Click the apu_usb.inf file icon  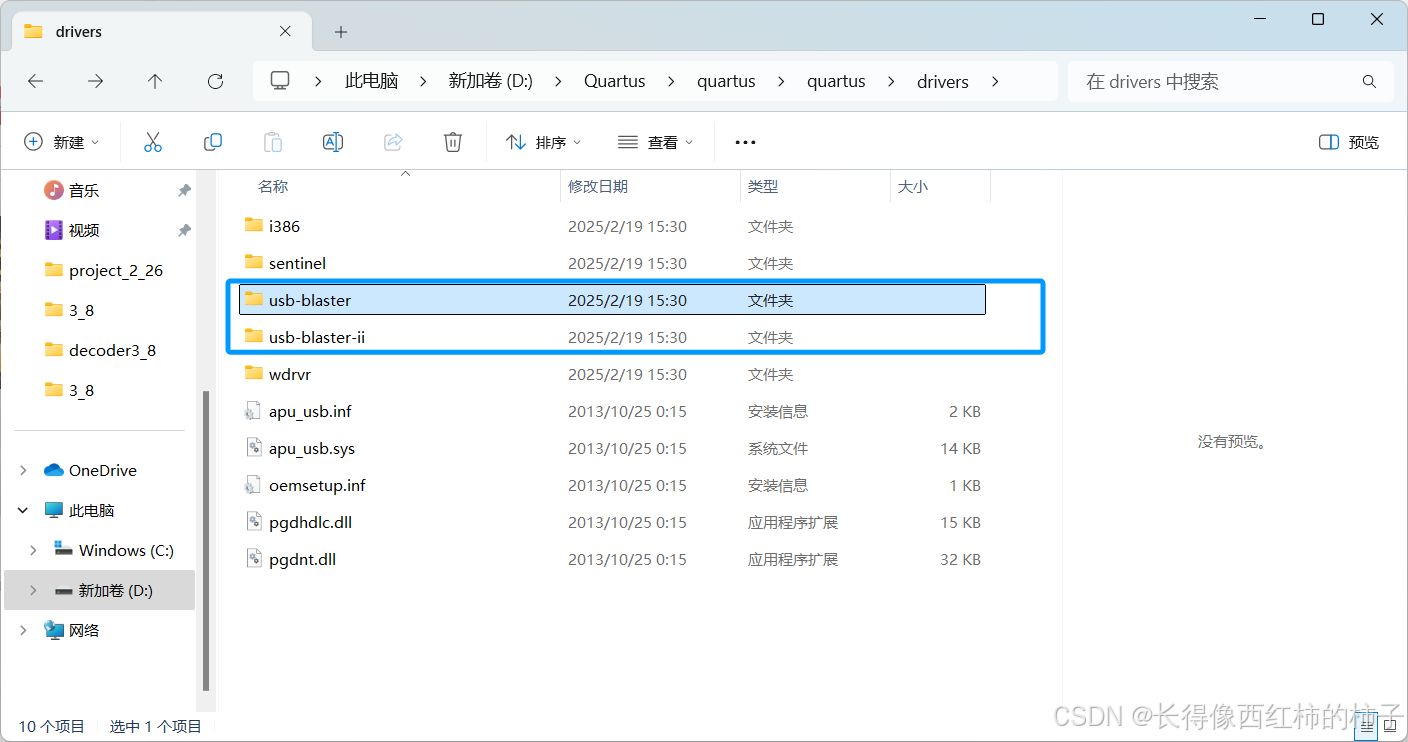tap(253, 411)
